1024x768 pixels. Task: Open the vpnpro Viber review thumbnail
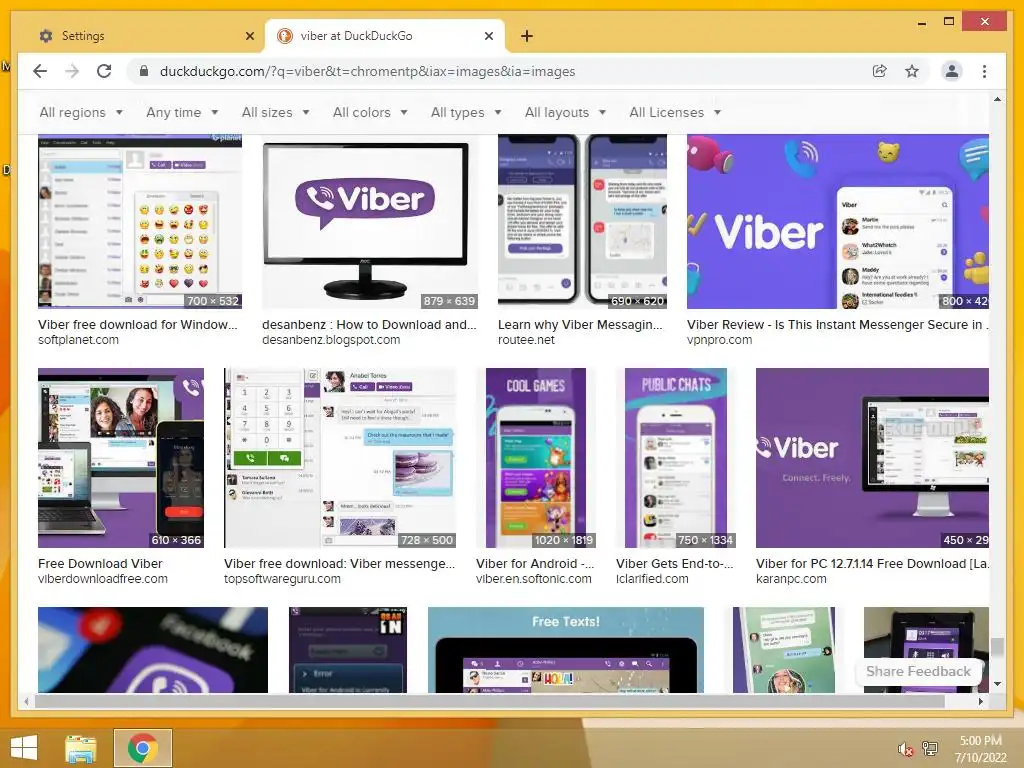pyautogui.click(x=838, y=221)
